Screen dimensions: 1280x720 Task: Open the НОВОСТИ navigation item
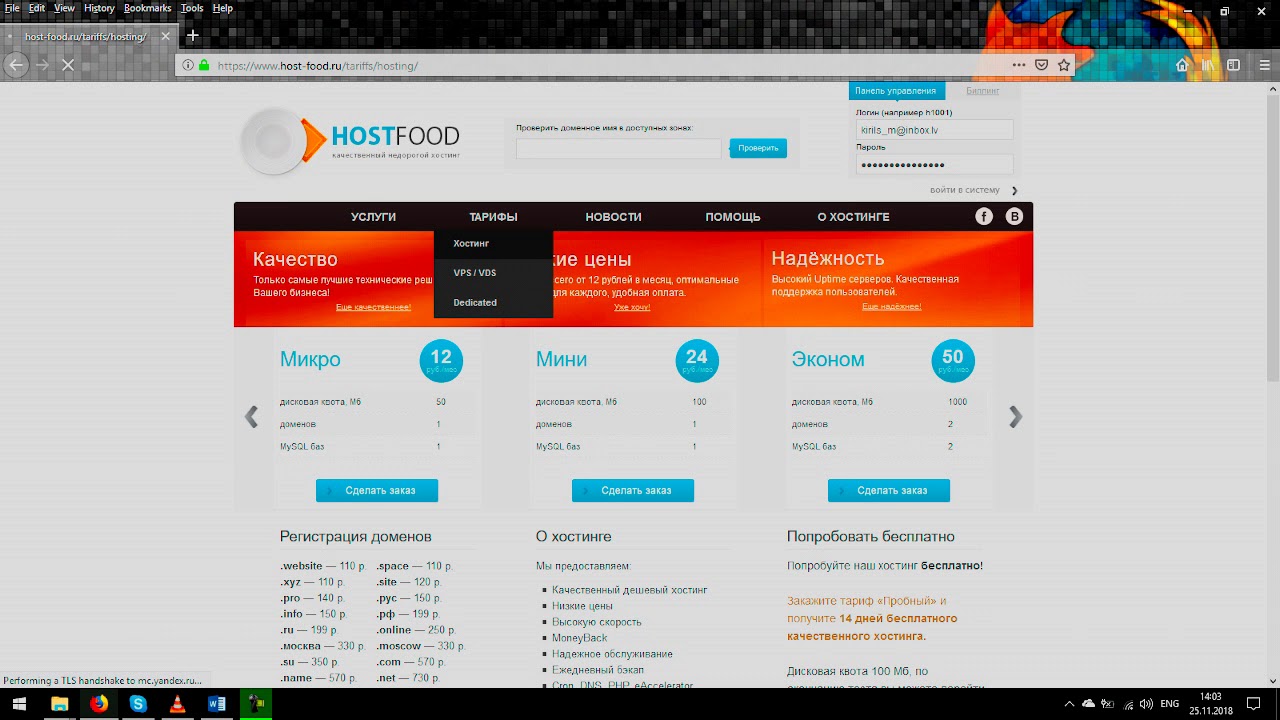[613, 217]
